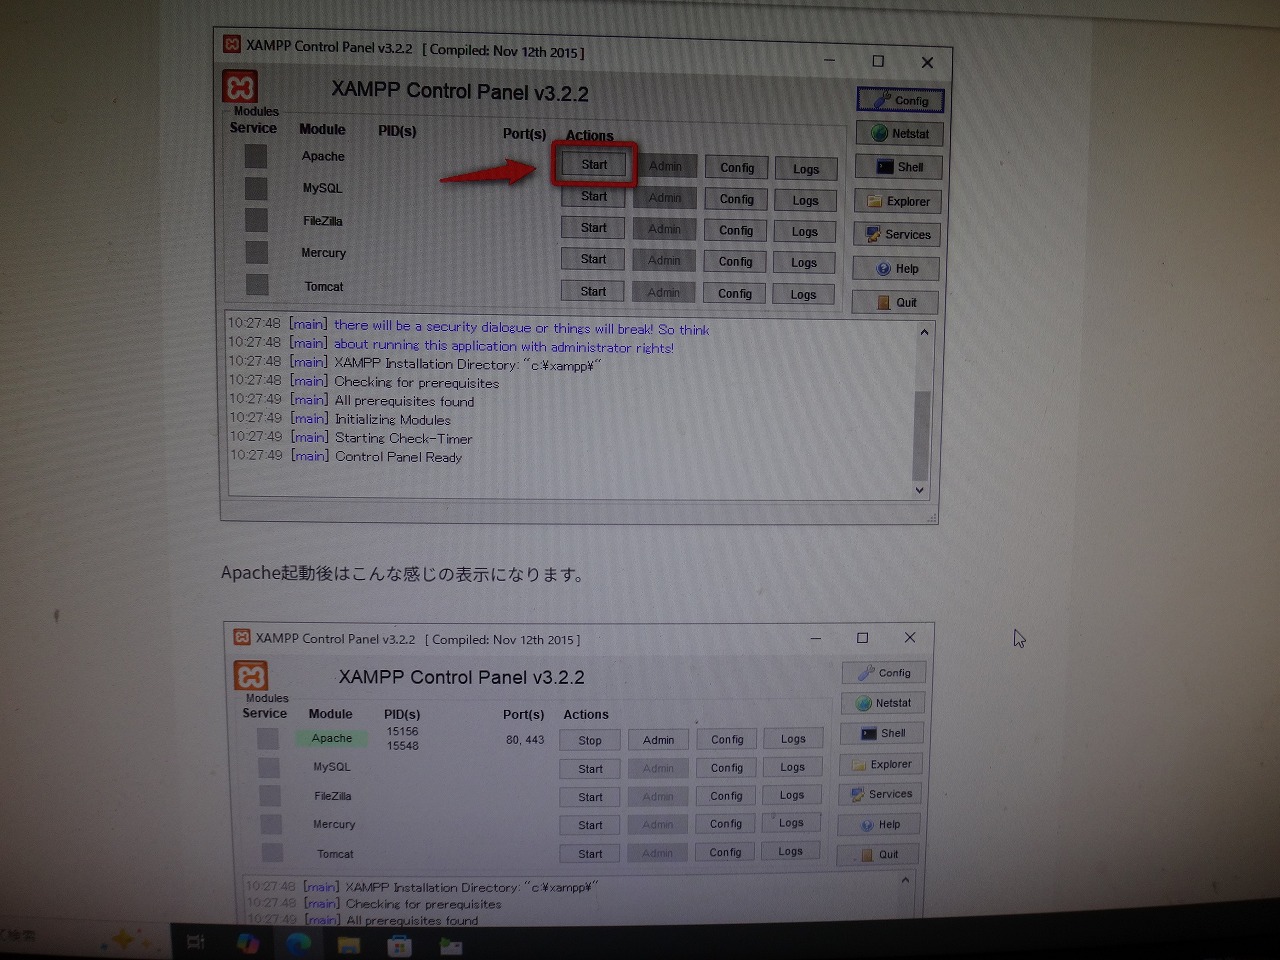Open Help in the lower XAMPP panel
The height and width of the screenshot is (960, 1280).
(879, 825)
